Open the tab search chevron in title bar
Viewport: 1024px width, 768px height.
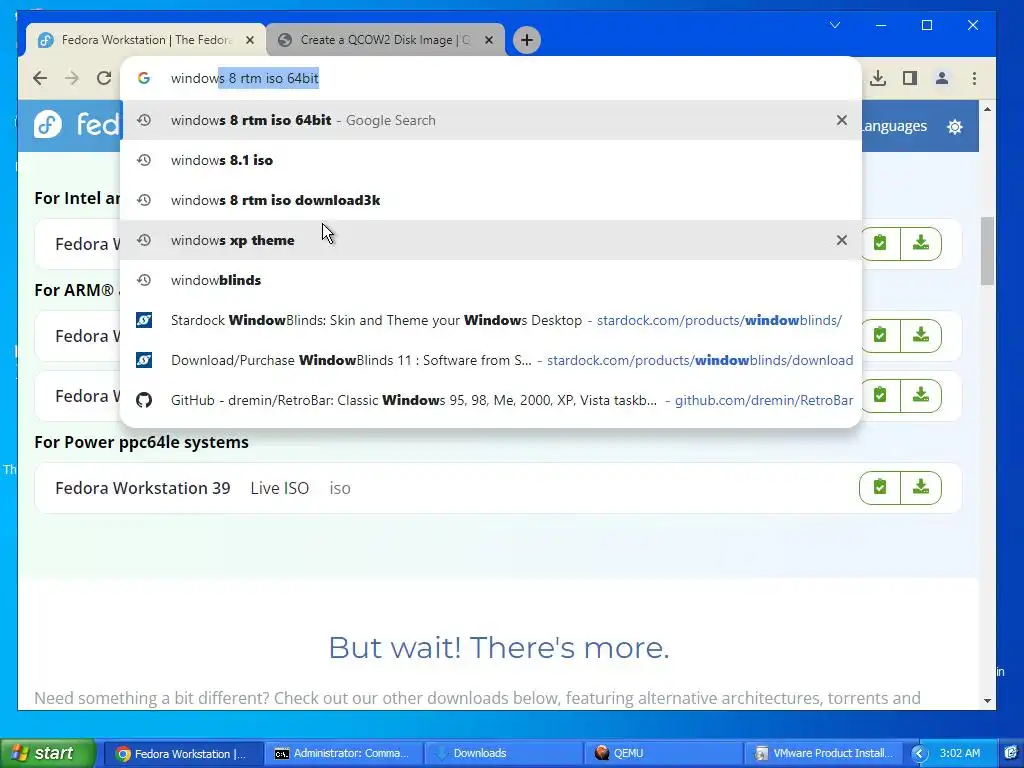click(x=835, y=25)
